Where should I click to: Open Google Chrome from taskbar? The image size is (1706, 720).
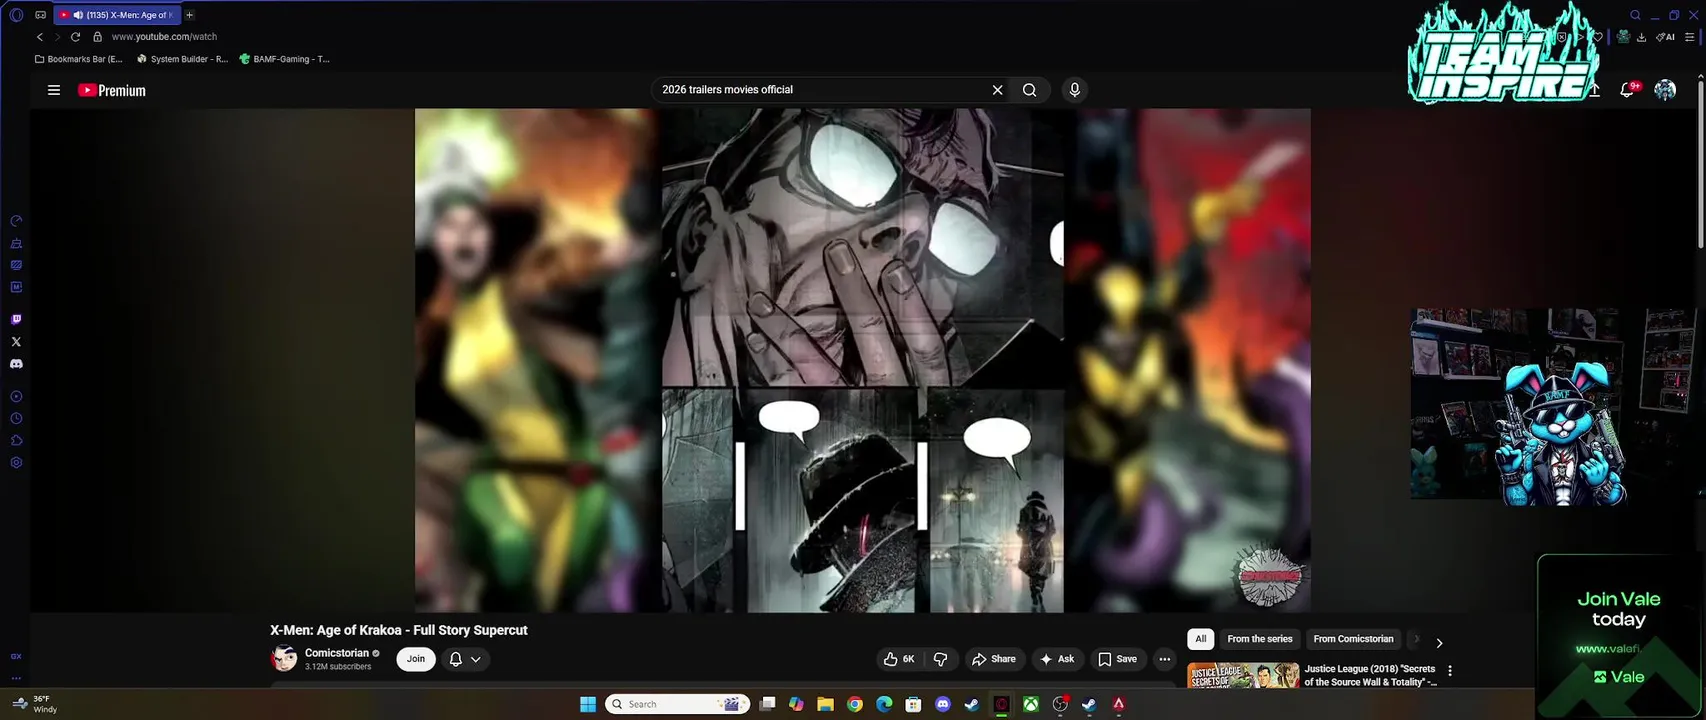[x=854, y=704]
